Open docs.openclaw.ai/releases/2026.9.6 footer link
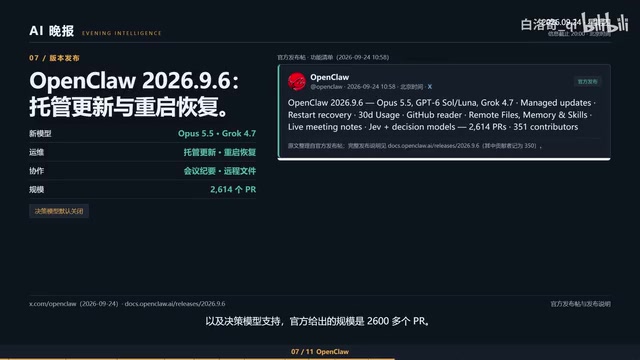 (x=175, y=304)
